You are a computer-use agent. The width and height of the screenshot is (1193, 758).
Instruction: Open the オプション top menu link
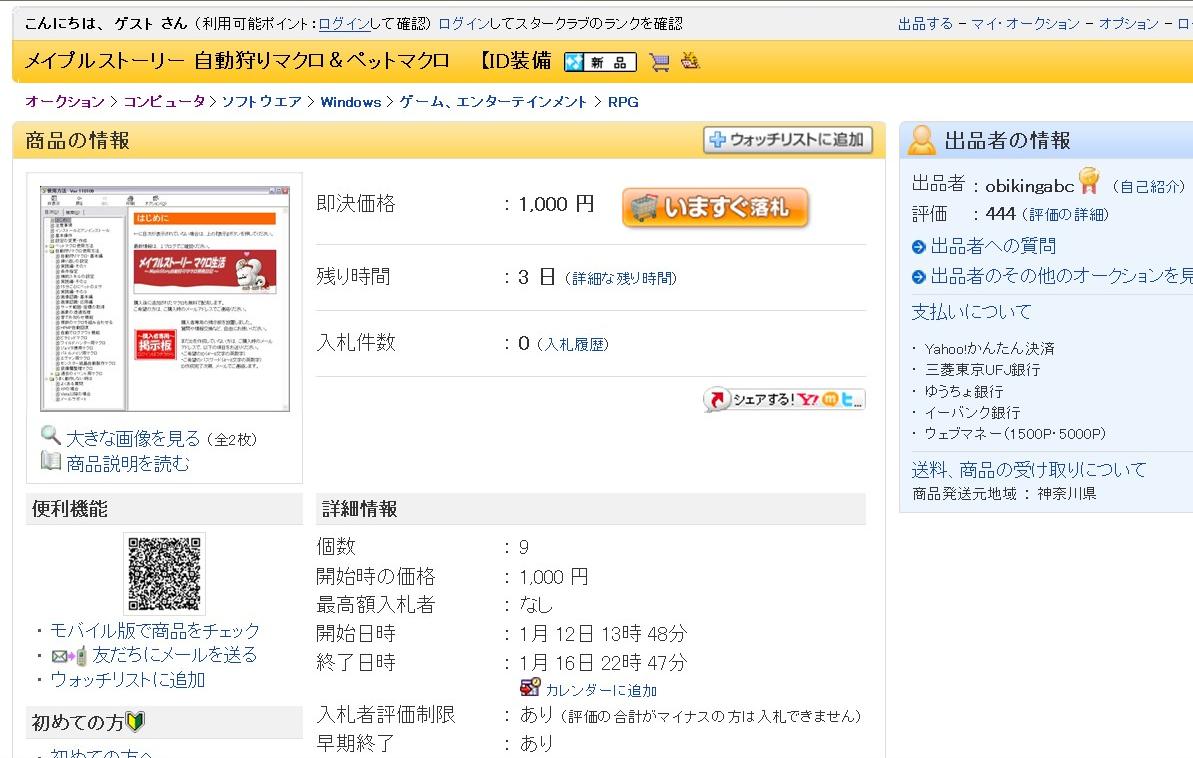(x=1128, y=24)
